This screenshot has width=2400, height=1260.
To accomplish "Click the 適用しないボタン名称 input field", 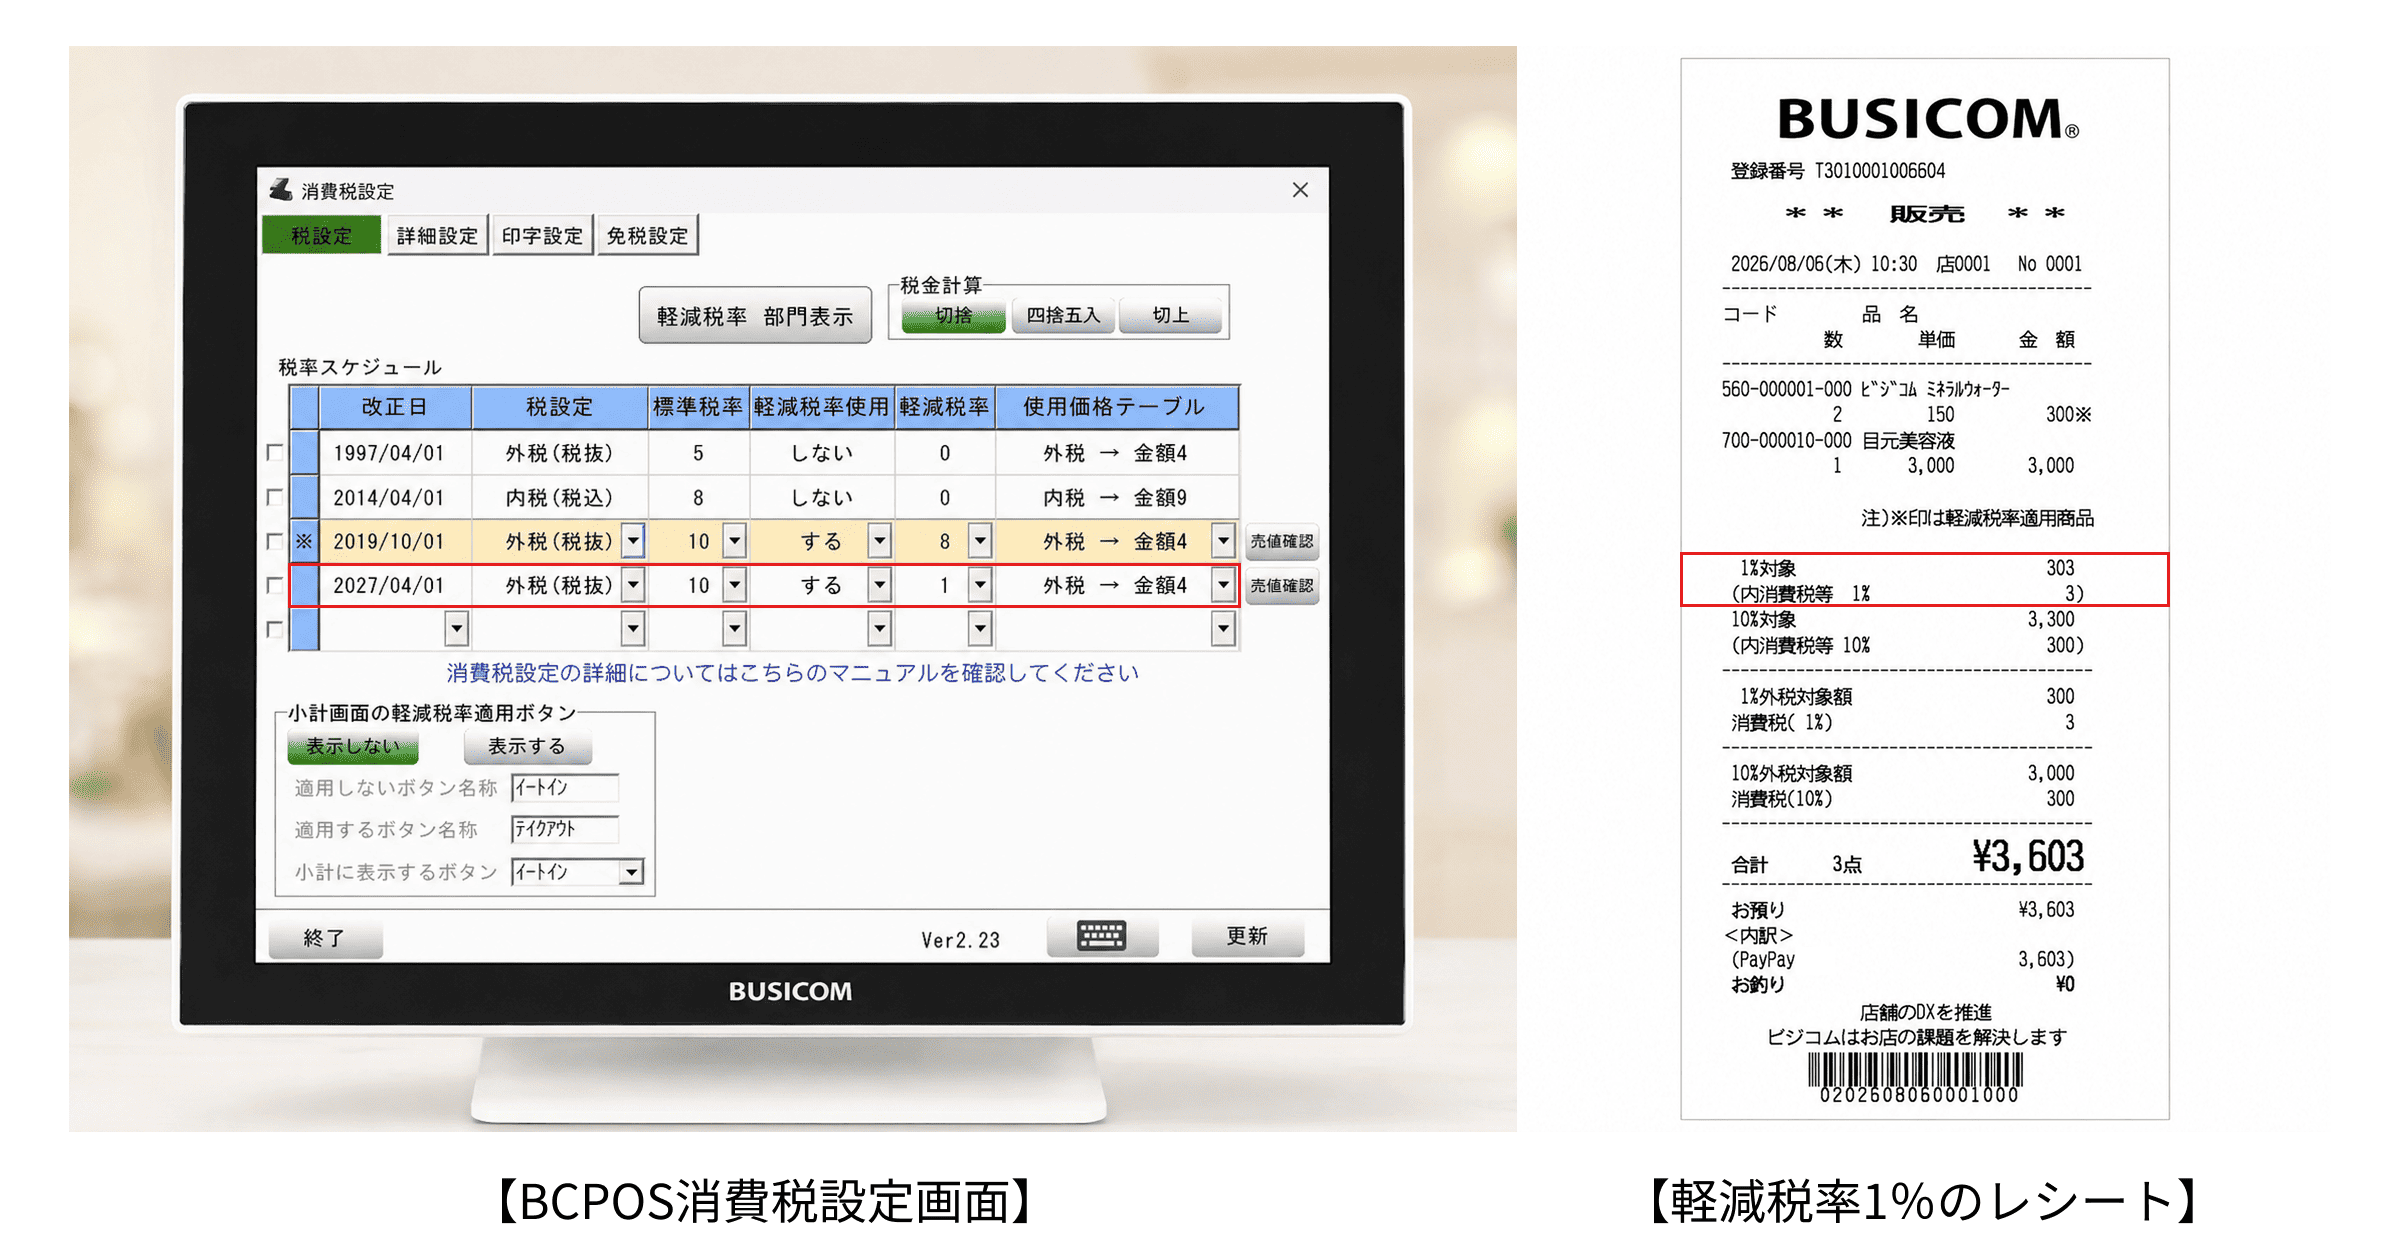I will (x=565, y=788).
